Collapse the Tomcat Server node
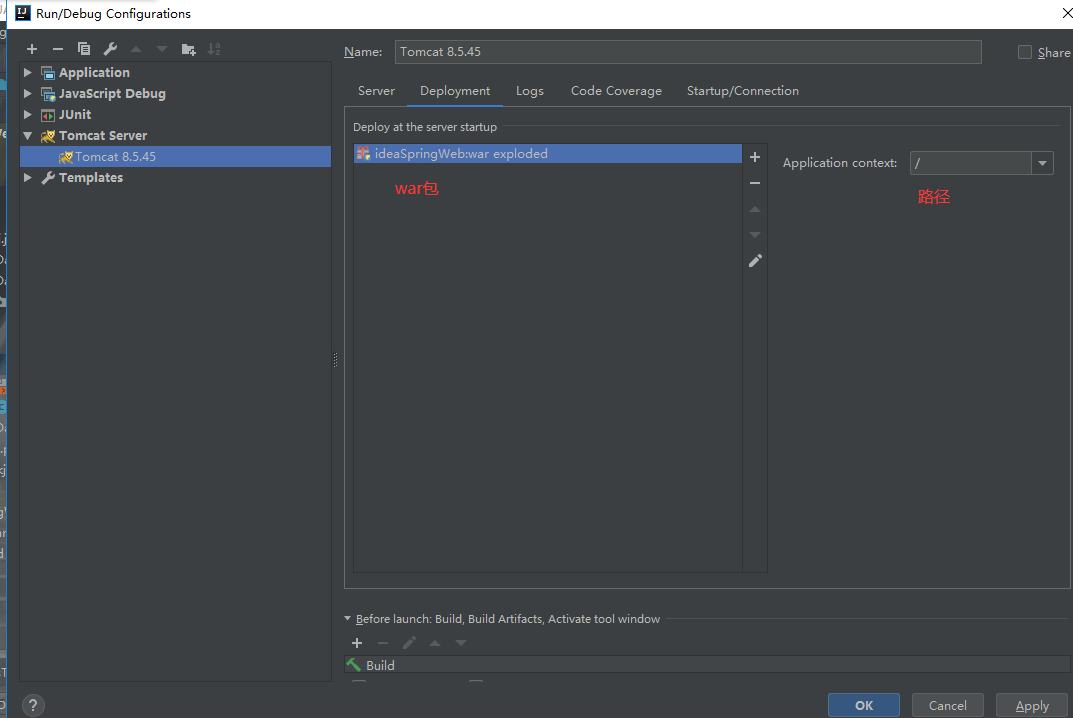 27,136
